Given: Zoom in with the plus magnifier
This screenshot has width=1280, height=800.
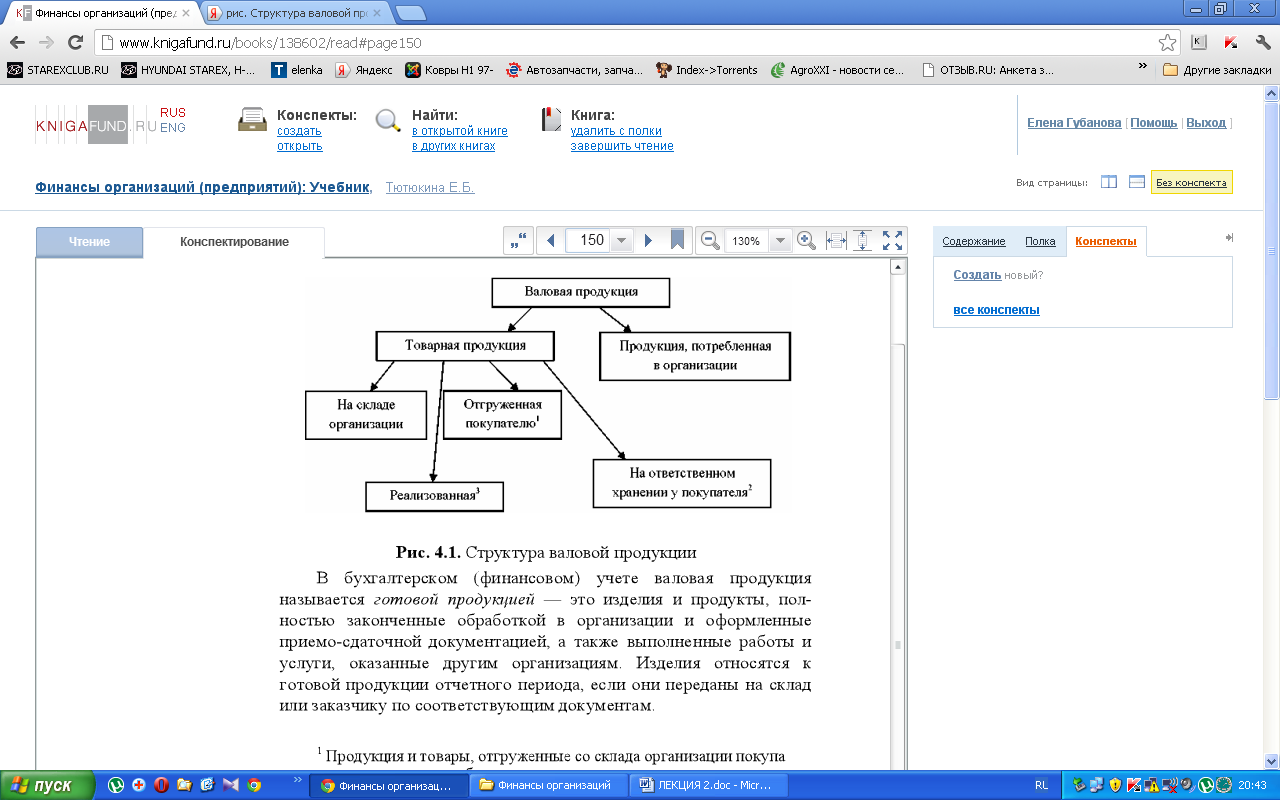Looking at the screenshot, I should point(807,241).
